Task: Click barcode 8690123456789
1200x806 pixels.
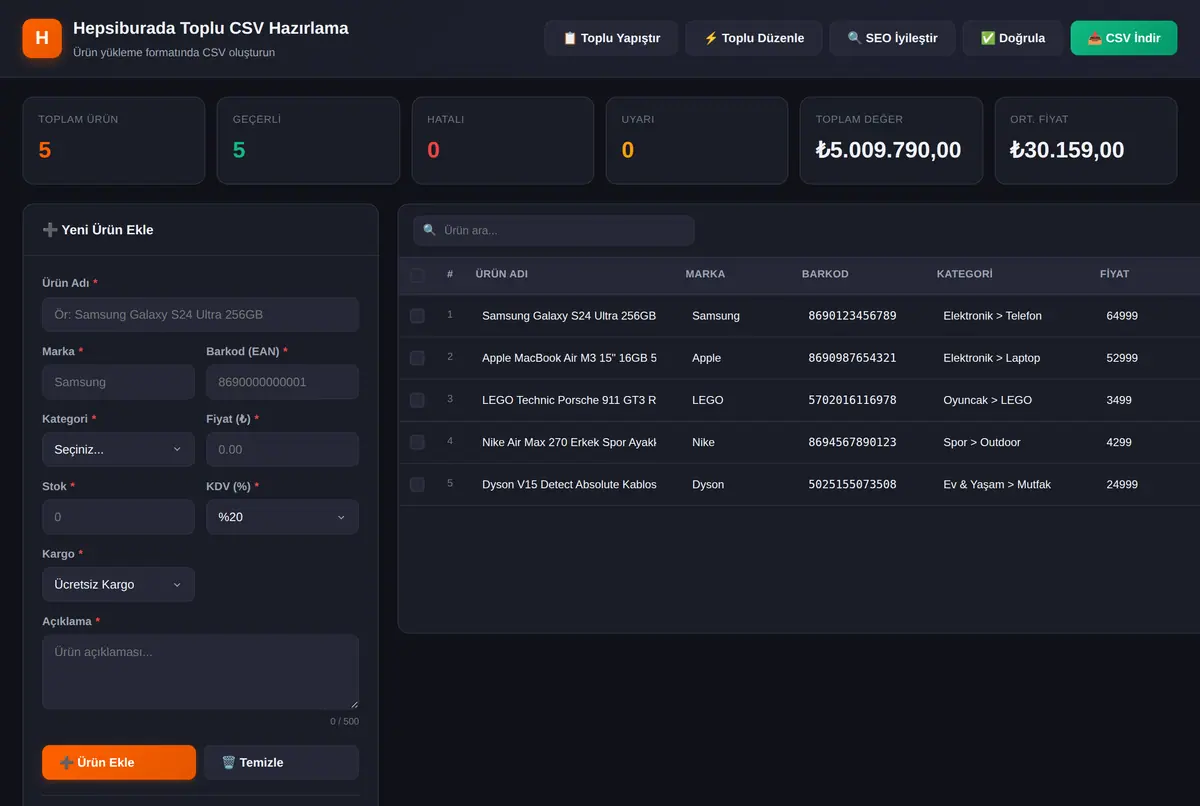Action: pyautogui.click(x=852, y=316)
